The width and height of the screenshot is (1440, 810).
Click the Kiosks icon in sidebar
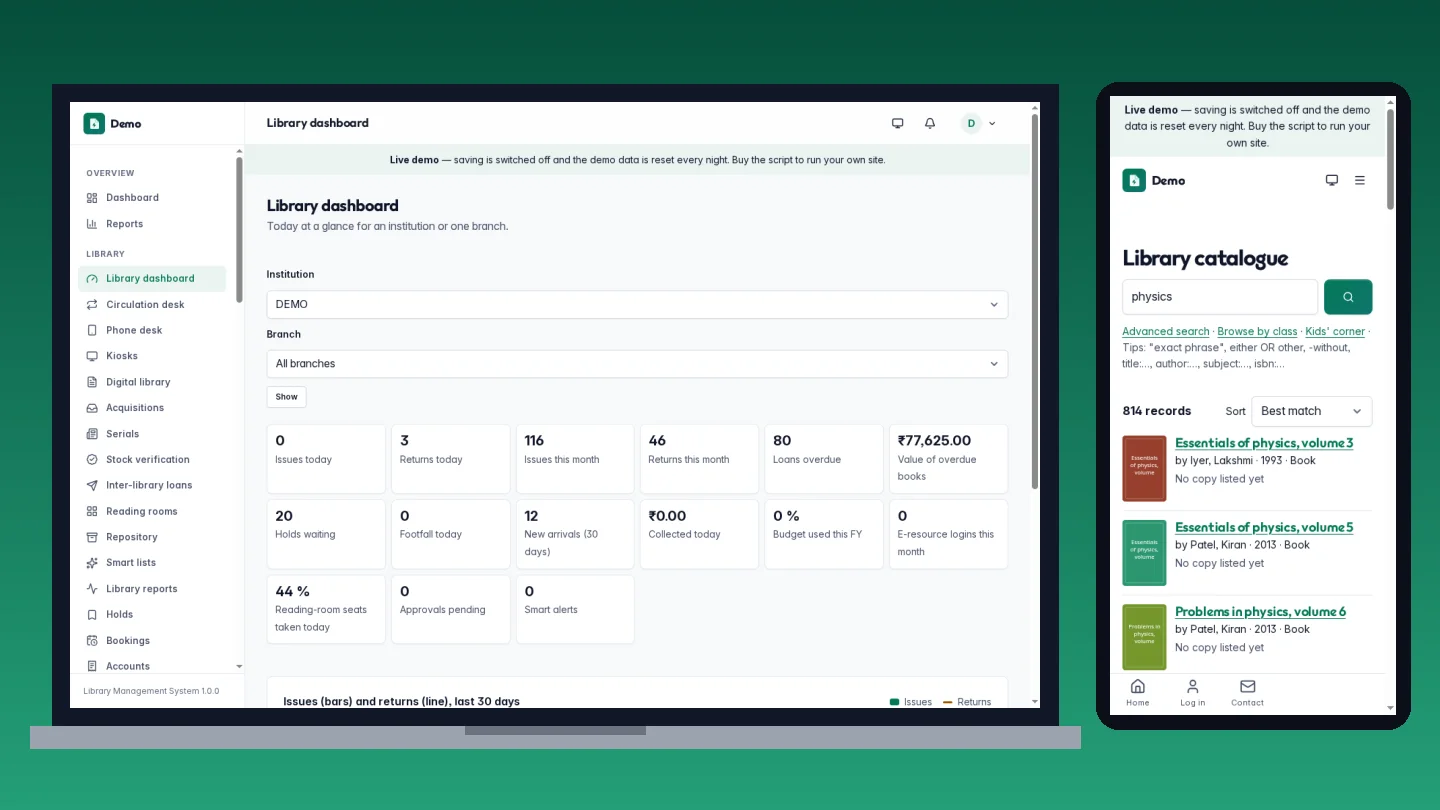(92, 356)
